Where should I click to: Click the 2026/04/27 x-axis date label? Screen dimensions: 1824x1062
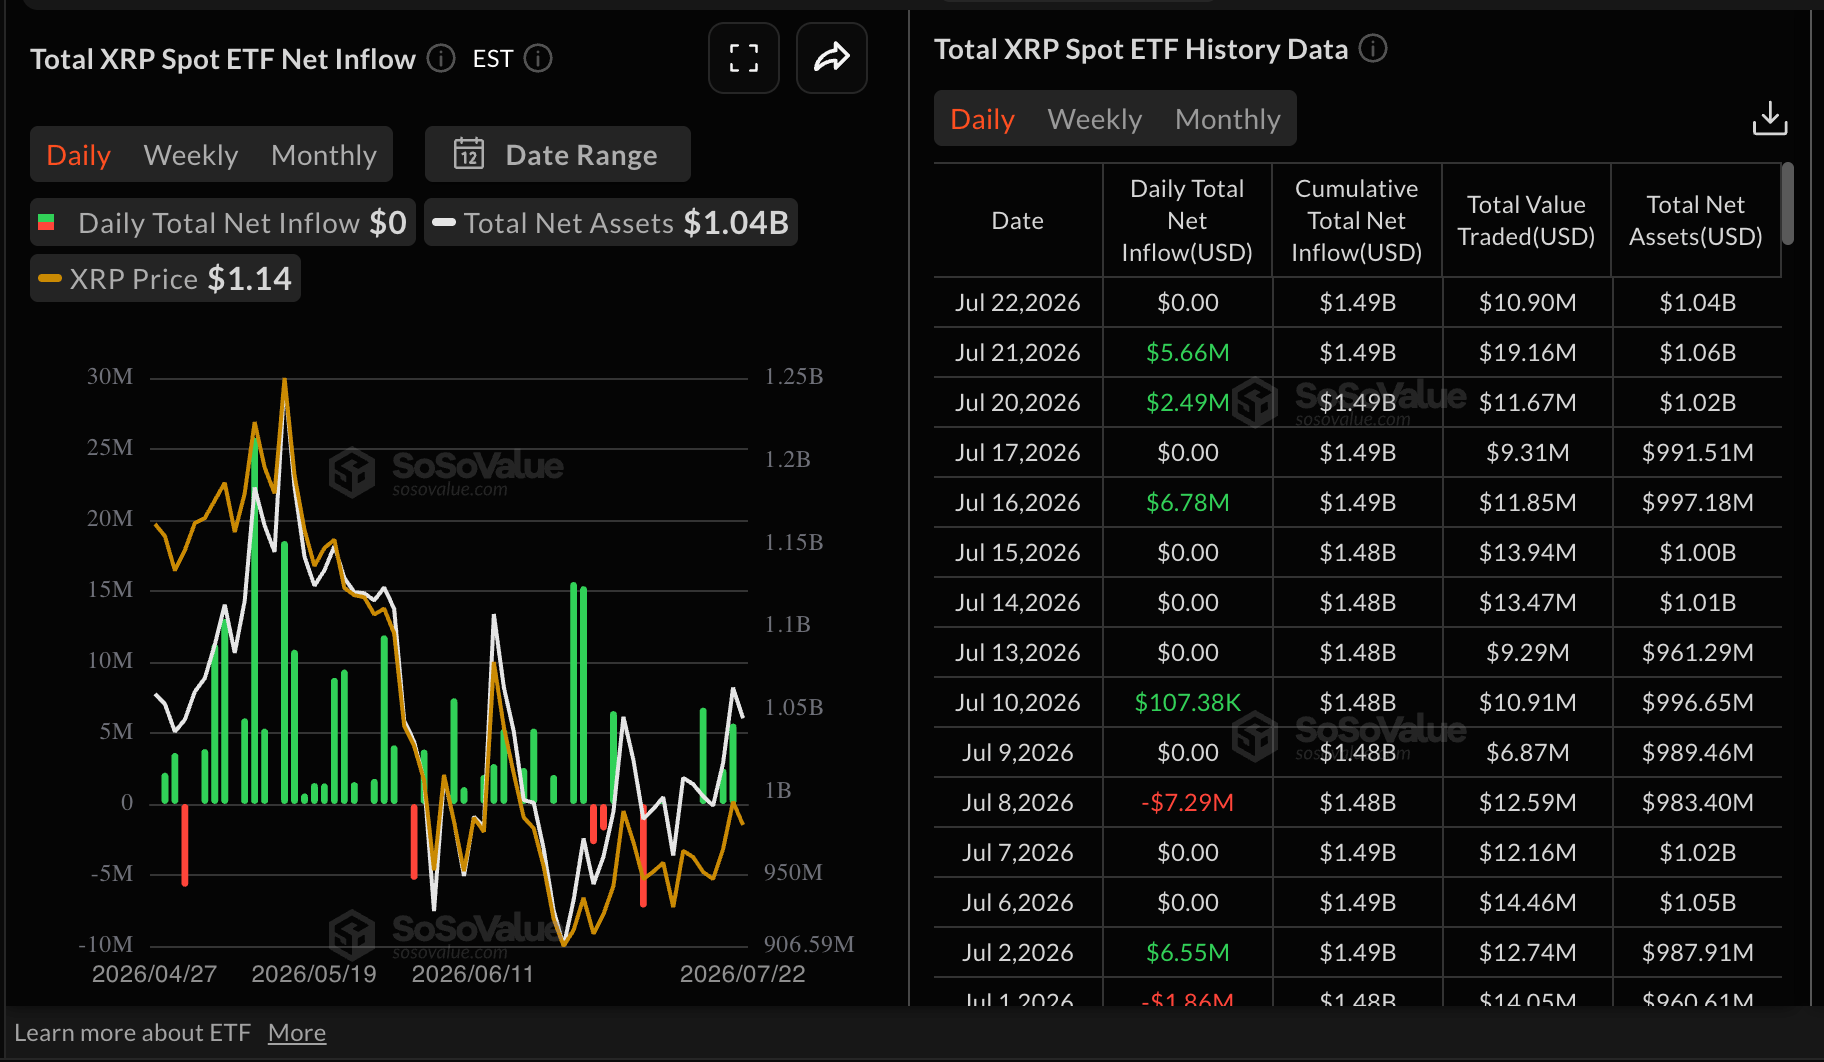[x=154, y=974]
